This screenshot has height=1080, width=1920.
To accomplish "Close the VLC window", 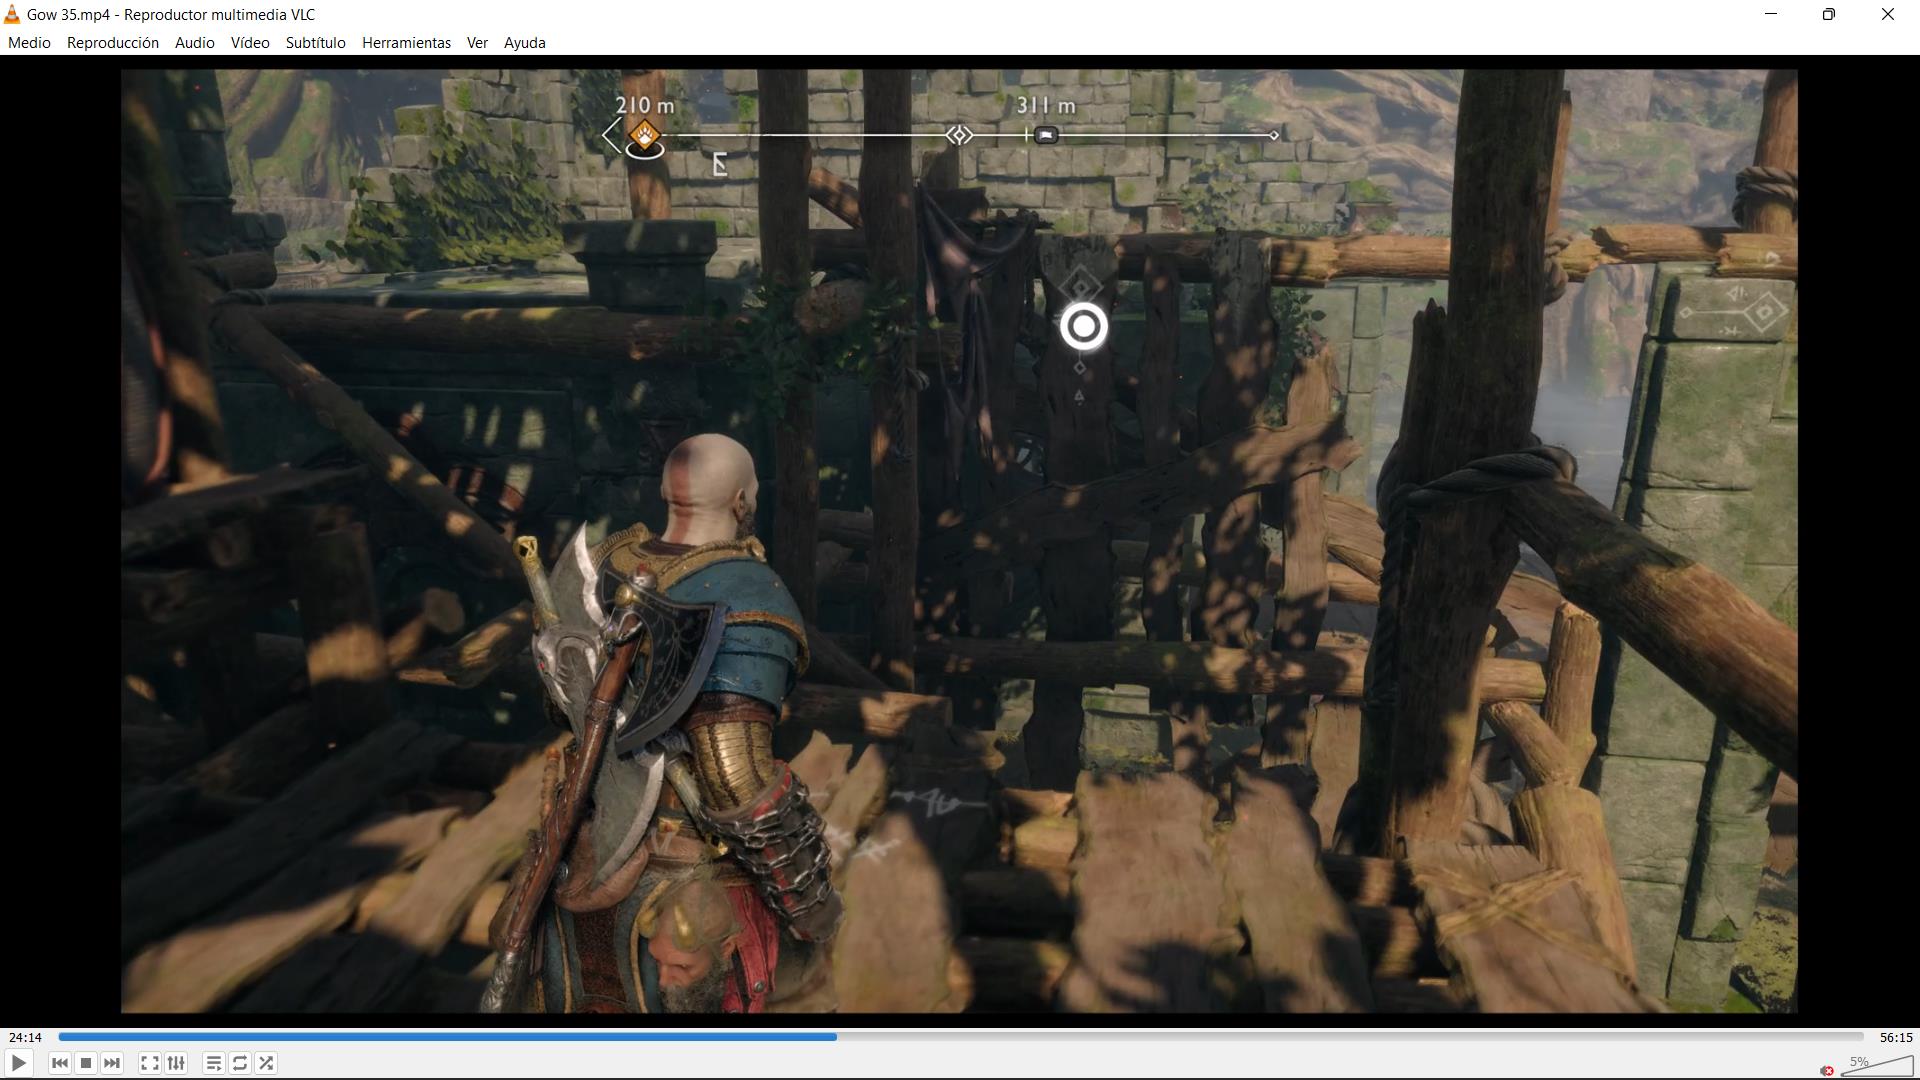I will [x=1888, y=14].
